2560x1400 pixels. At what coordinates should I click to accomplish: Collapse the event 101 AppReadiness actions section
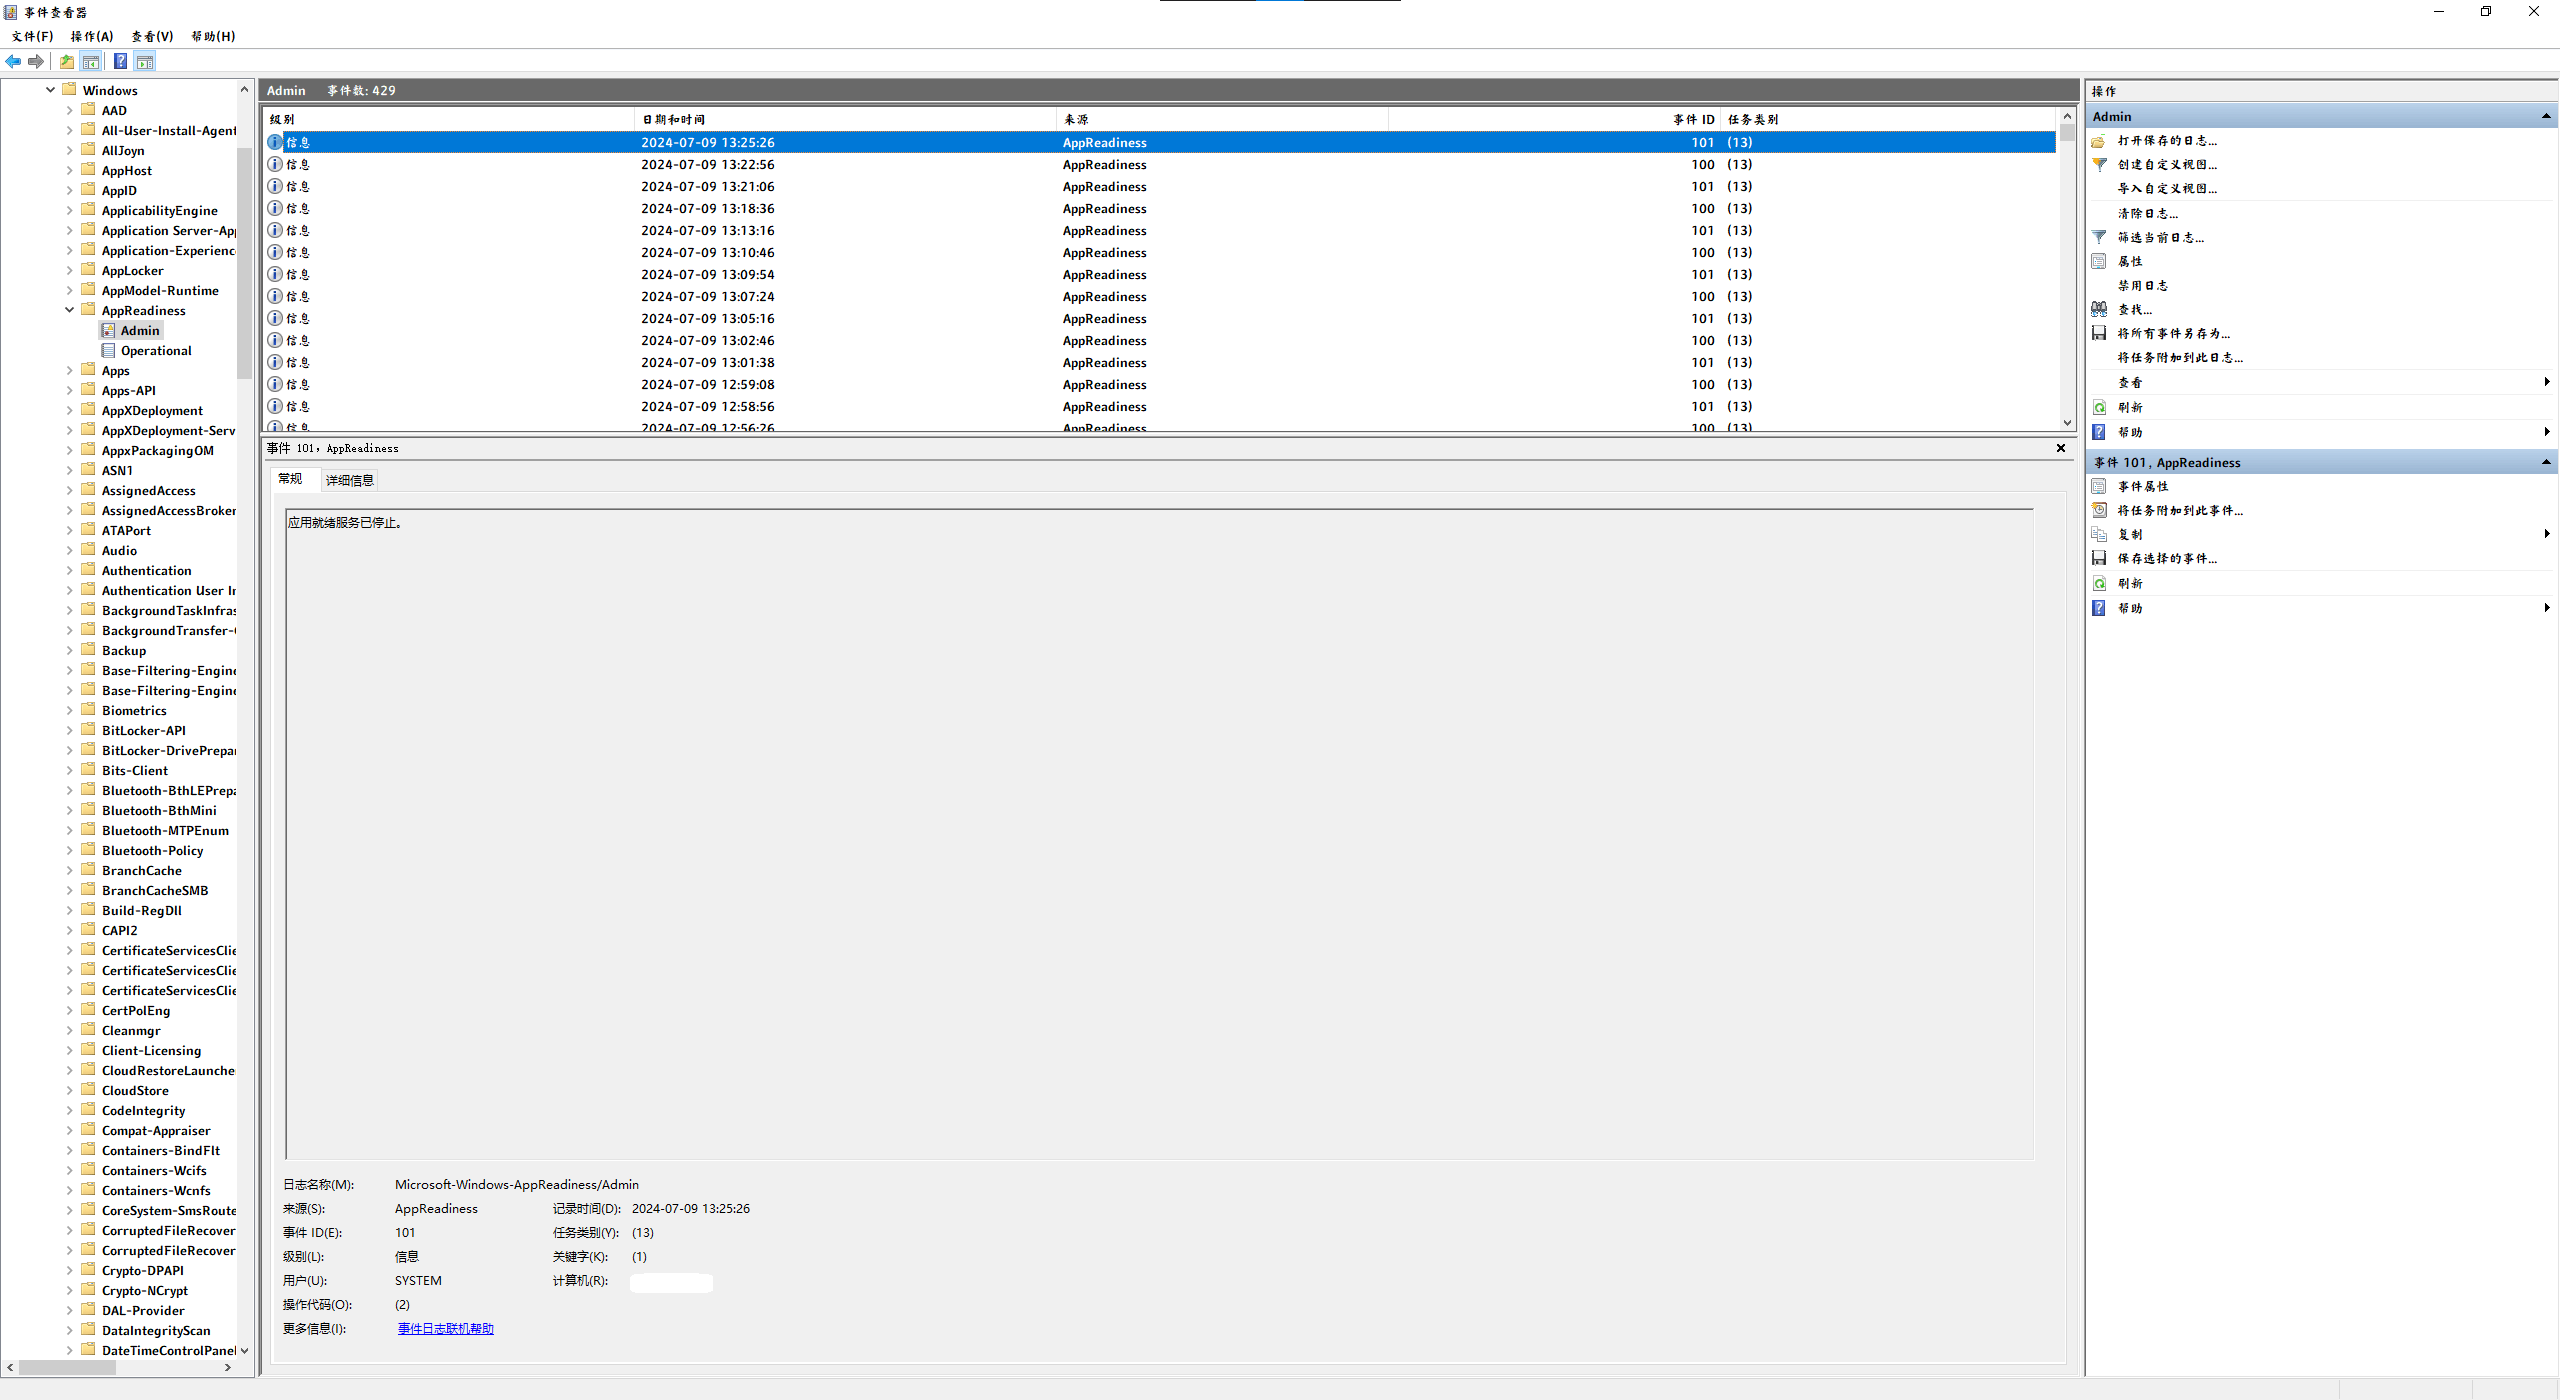pos(2545,463)
